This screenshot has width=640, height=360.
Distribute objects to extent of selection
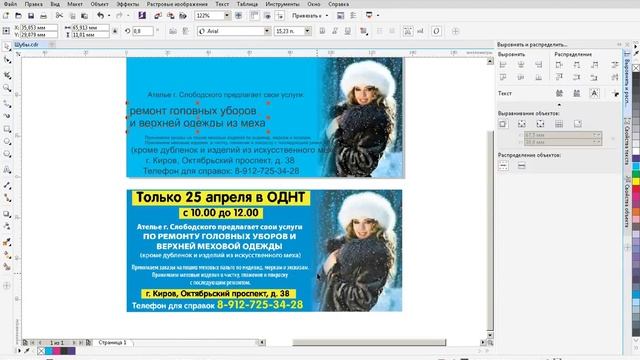click(x=503, y=166)
